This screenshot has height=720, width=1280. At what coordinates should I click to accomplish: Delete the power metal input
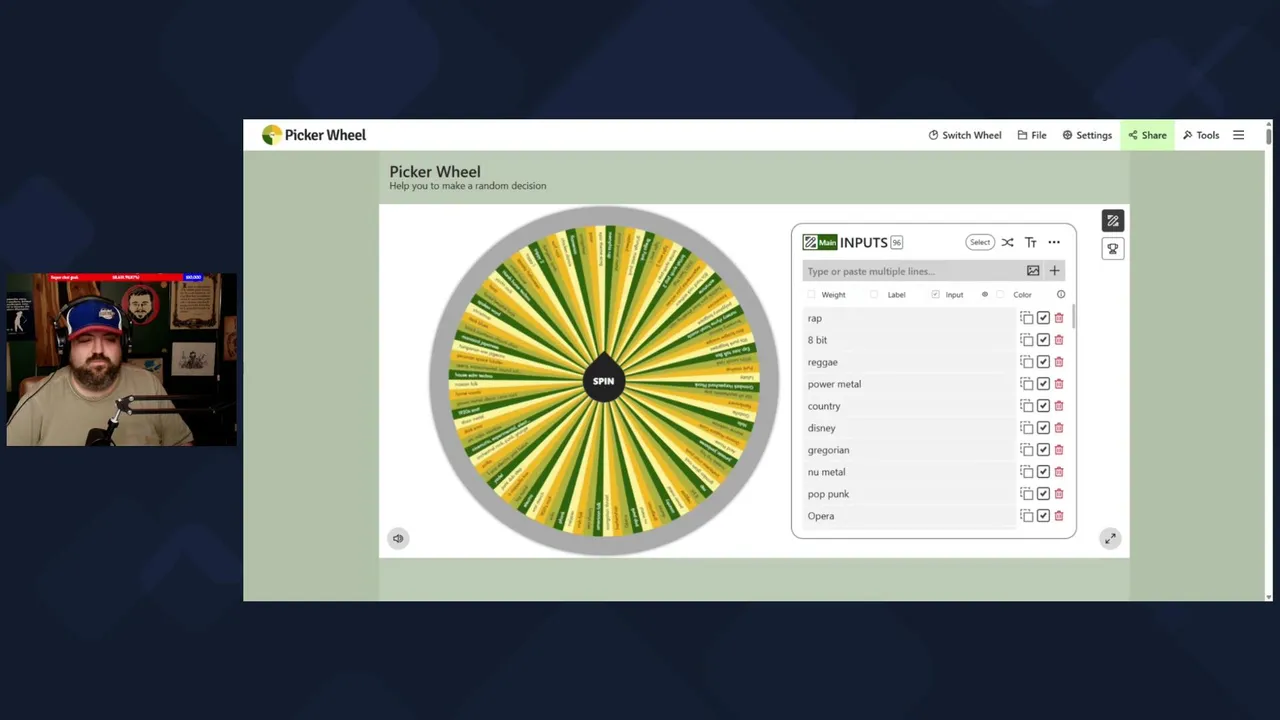[x=1059, y=384]
